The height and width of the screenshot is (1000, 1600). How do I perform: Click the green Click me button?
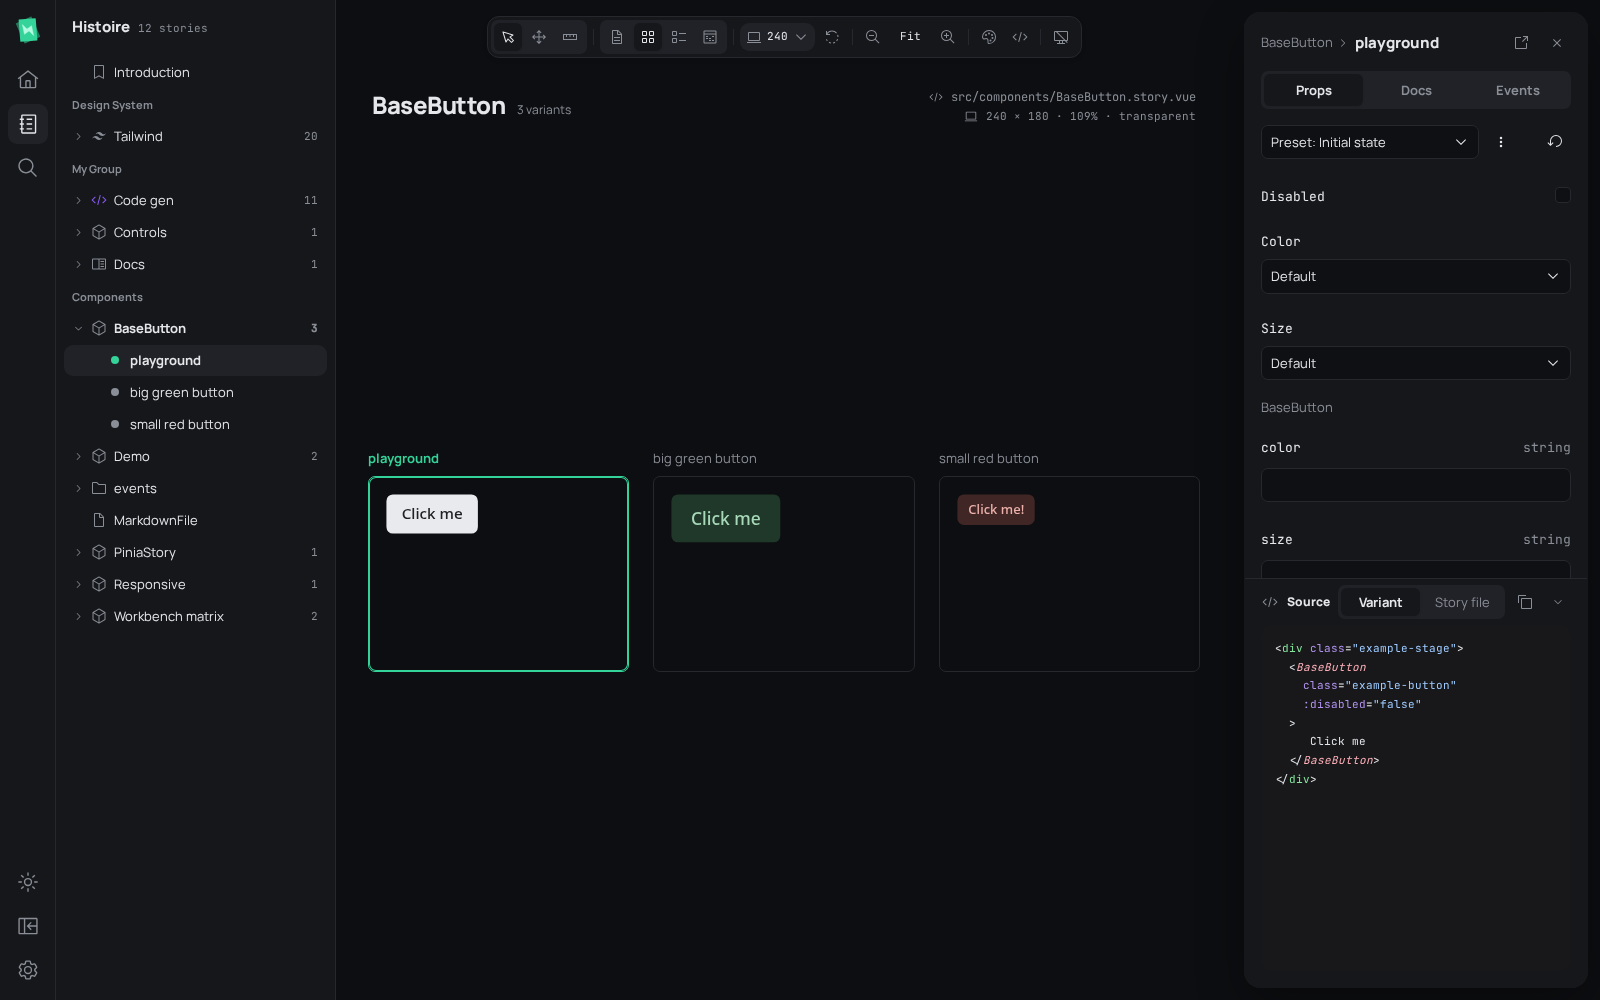click(x=726, y=519)
